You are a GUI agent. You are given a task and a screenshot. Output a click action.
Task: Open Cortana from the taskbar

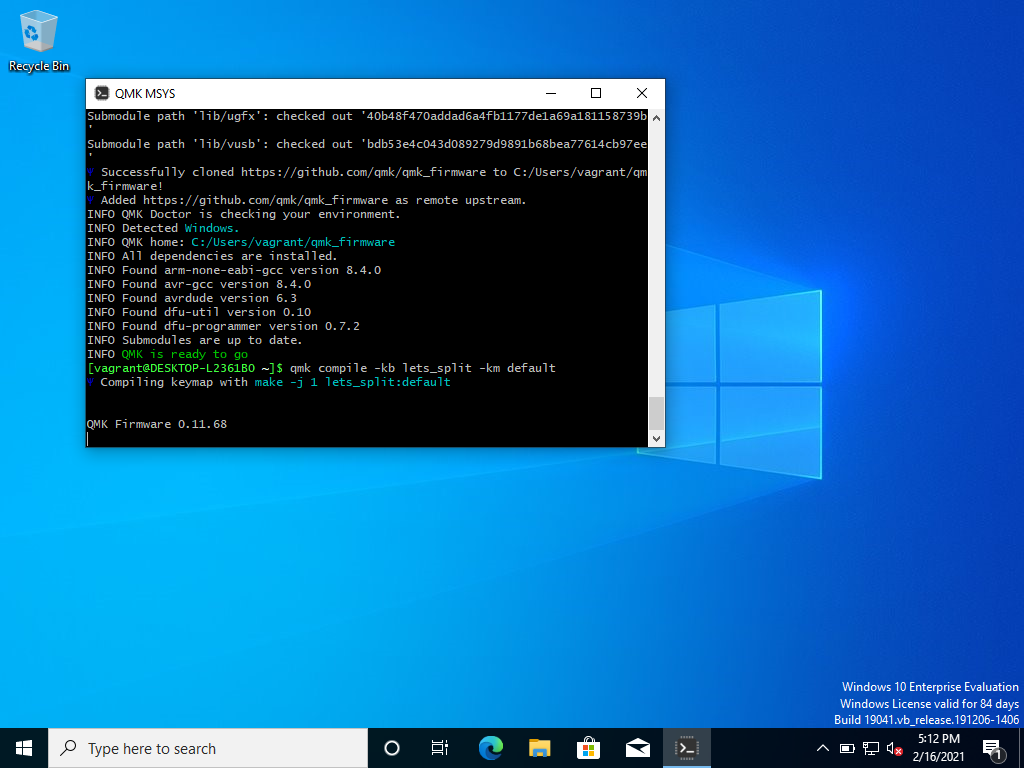392,748
